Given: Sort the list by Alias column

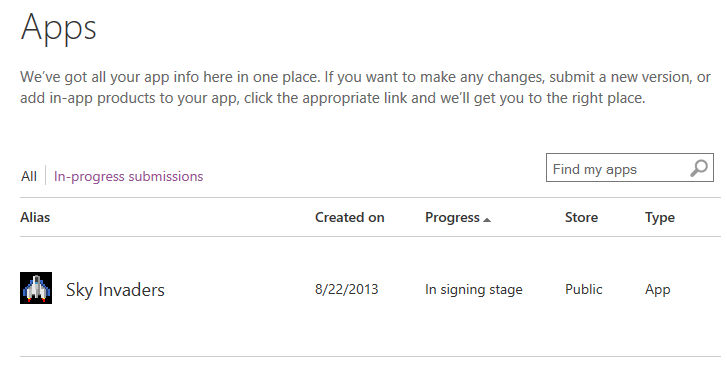Looking at the screenshot, I should pyautogui.click(x=35, y=217).
